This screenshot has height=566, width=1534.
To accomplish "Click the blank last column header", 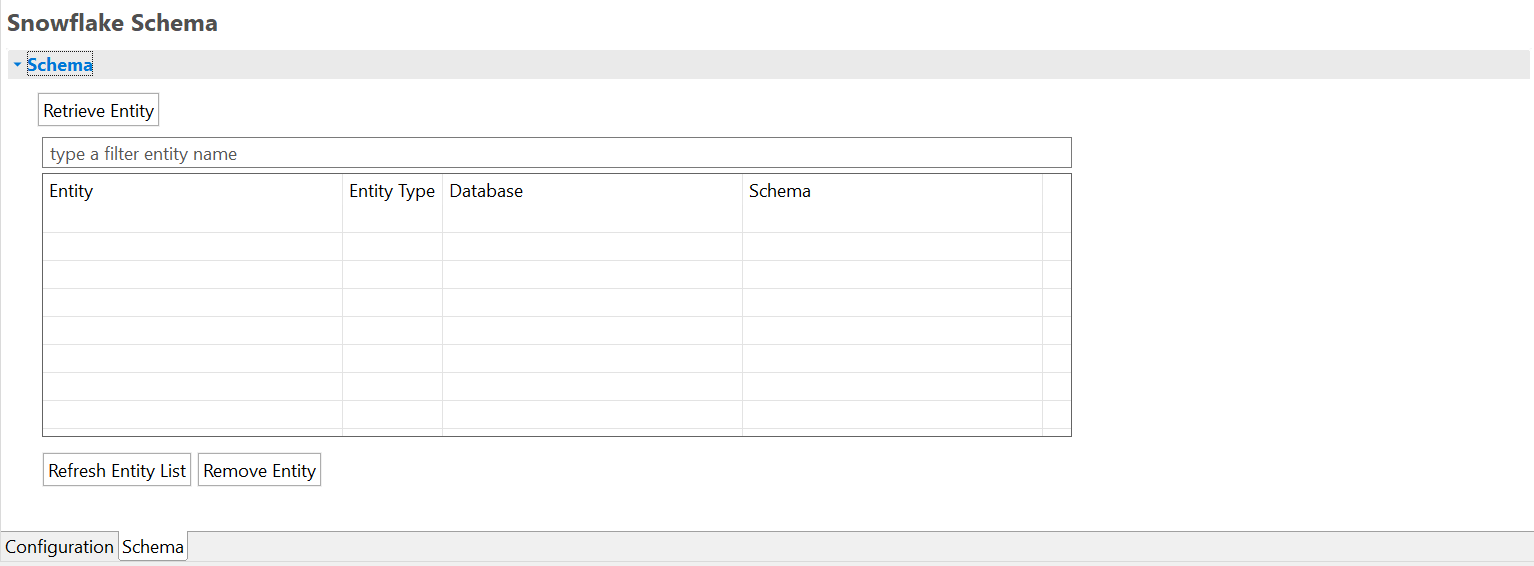I will pyautogui.click(x=1056, y=191).
